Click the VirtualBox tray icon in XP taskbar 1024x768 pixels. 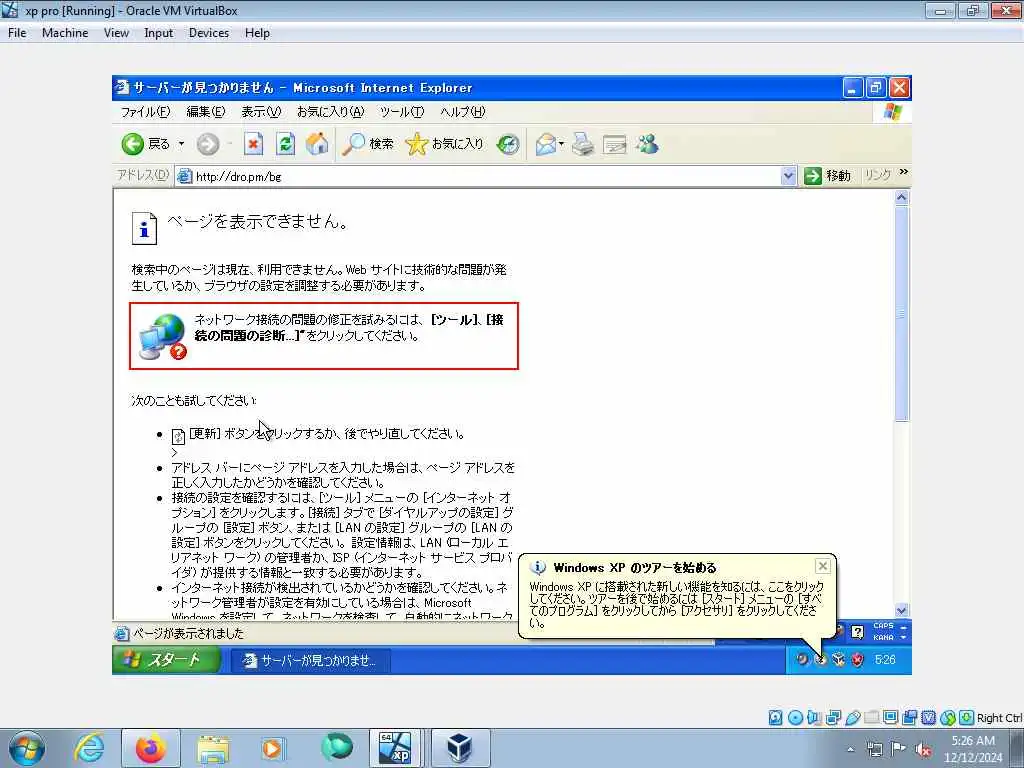tap(839, 660)
